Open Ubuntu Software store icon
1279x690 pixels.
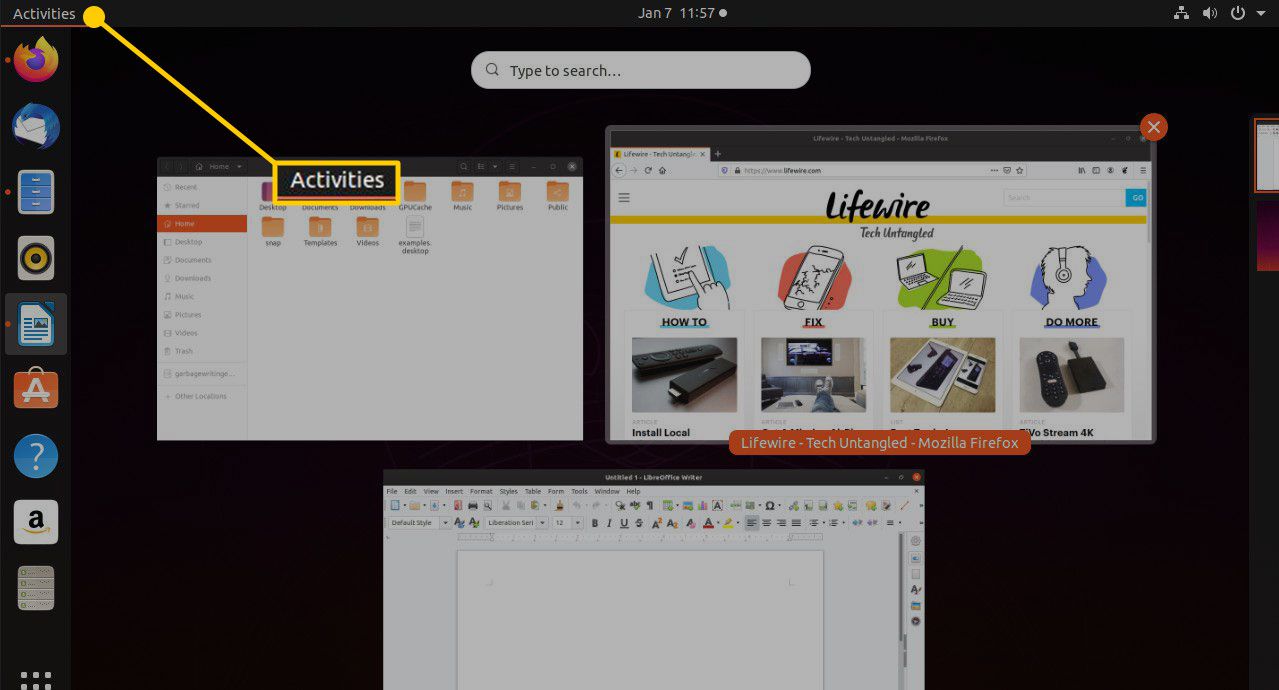(x=36, y=390)
